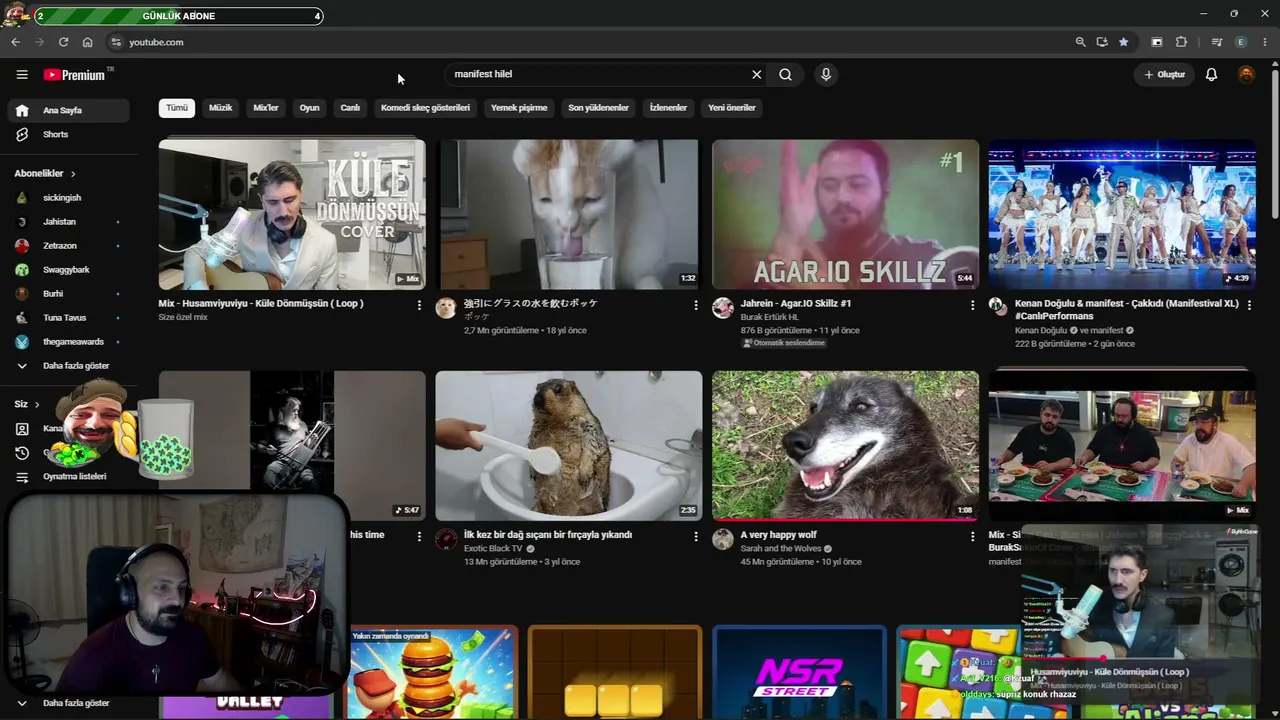Open the Tuna Tavus channel subscription
This screenshot has width=1280, height=720.
coord(68,318)
